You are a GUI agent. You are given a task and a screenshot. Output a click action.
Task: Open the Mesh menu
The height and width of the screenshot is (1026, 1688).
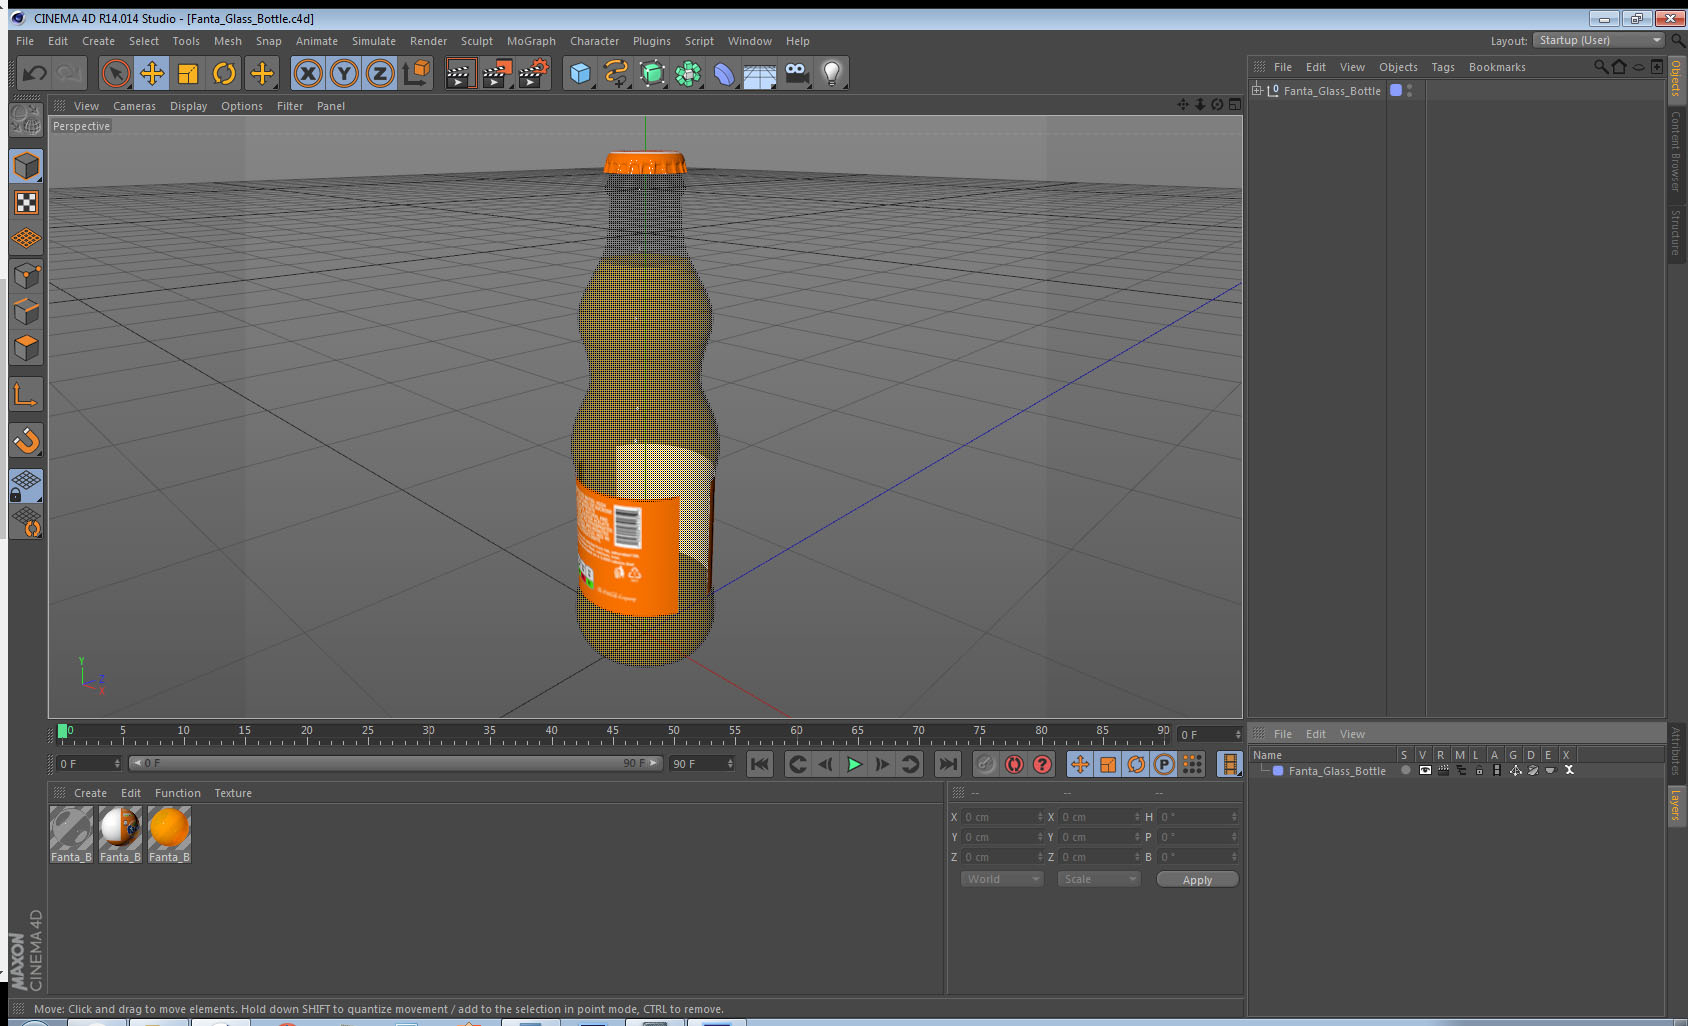coord(227,41)
